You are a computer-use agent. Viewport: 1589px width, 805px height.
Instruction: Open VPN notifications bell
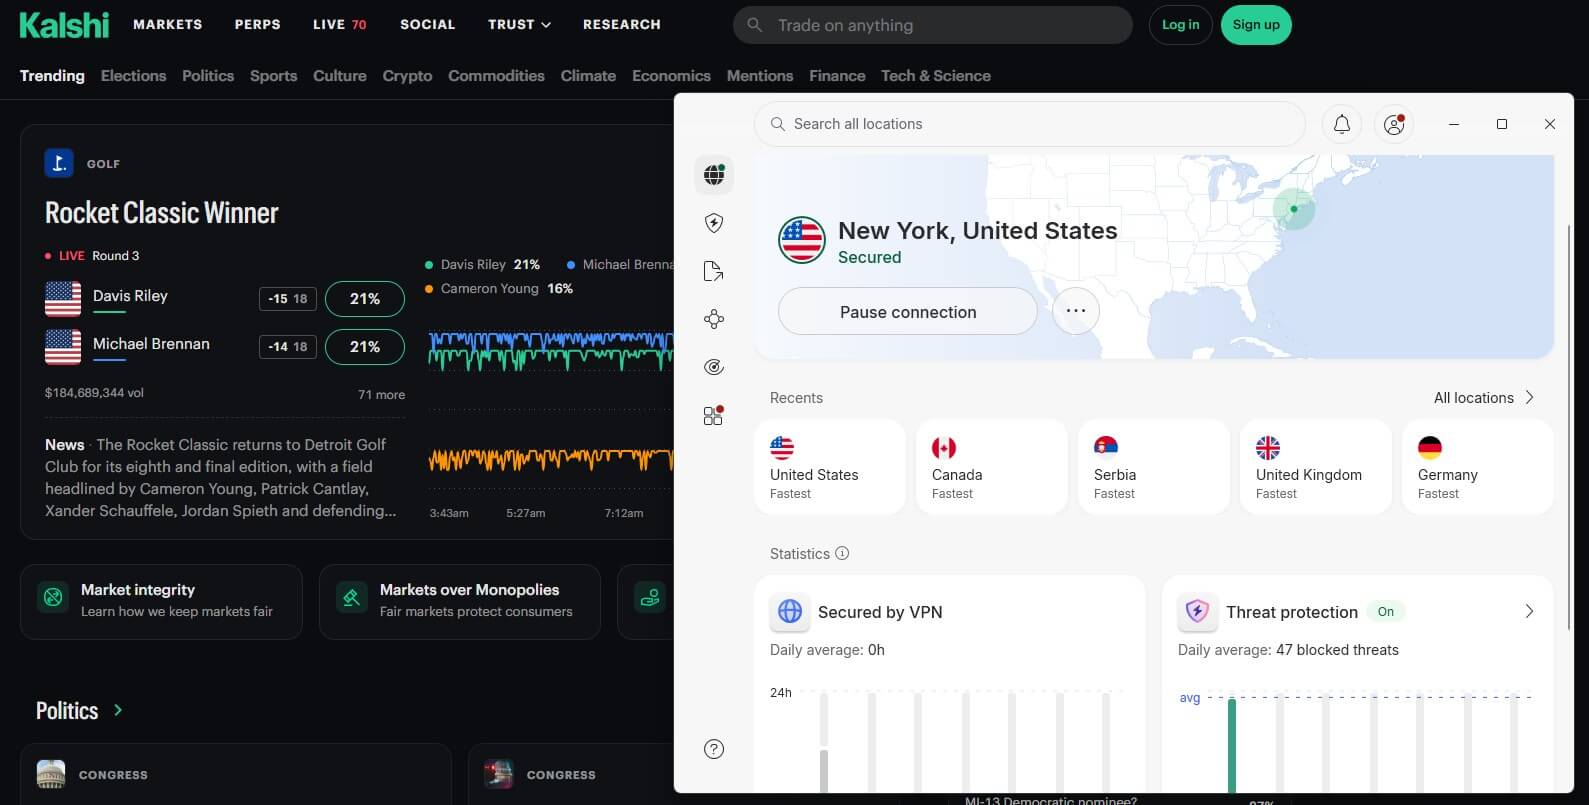click(x=1342, y=124)
